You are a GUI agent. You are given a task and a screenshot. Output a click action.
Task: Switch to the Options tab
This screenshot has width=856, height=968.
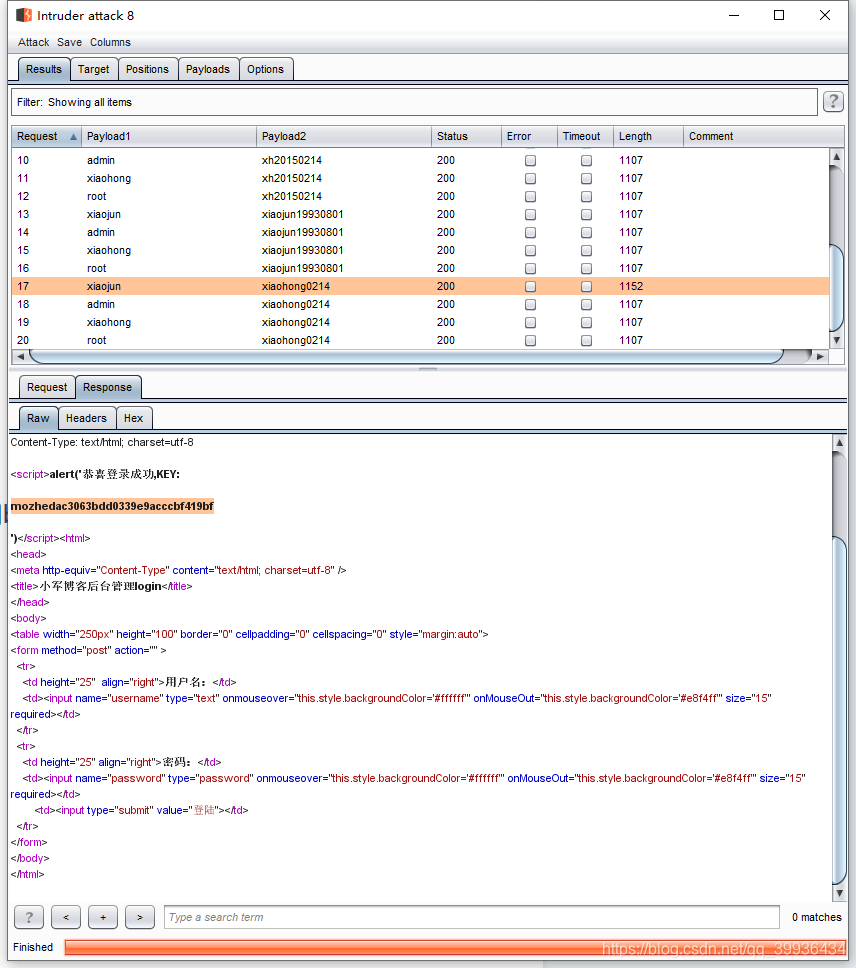265,69
